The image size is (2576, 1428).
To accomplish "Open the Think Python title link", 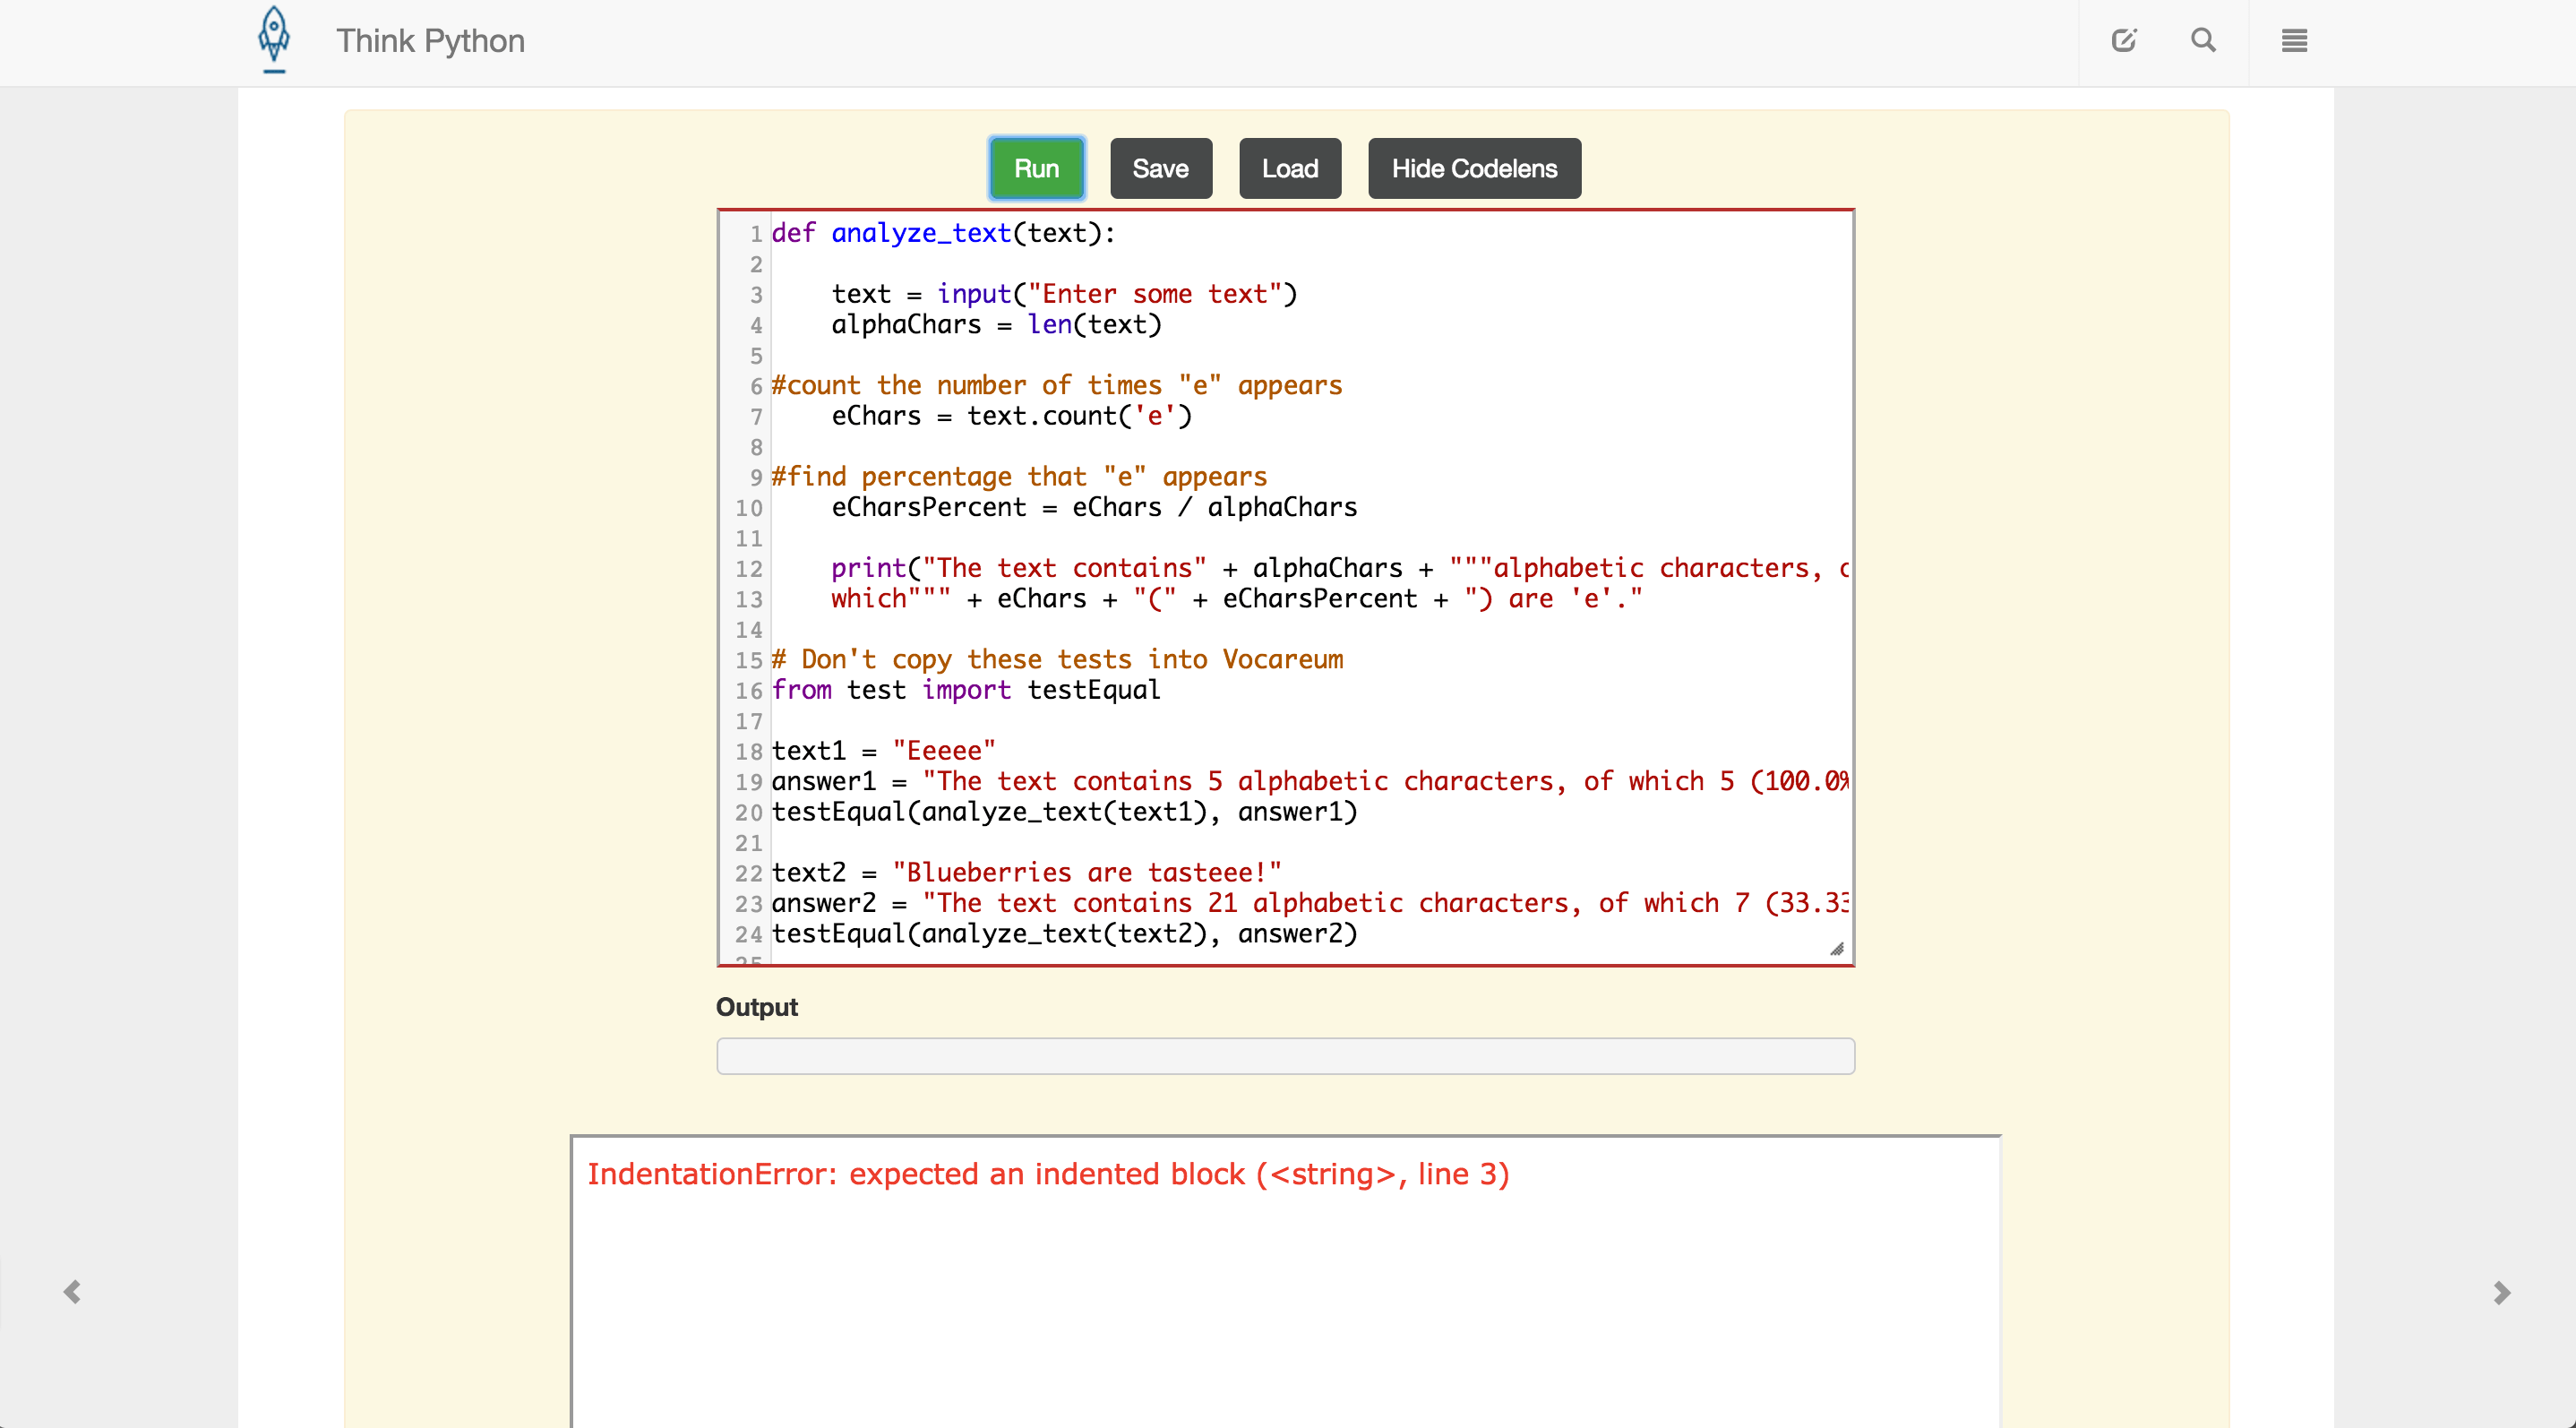I will coord(430,41).
